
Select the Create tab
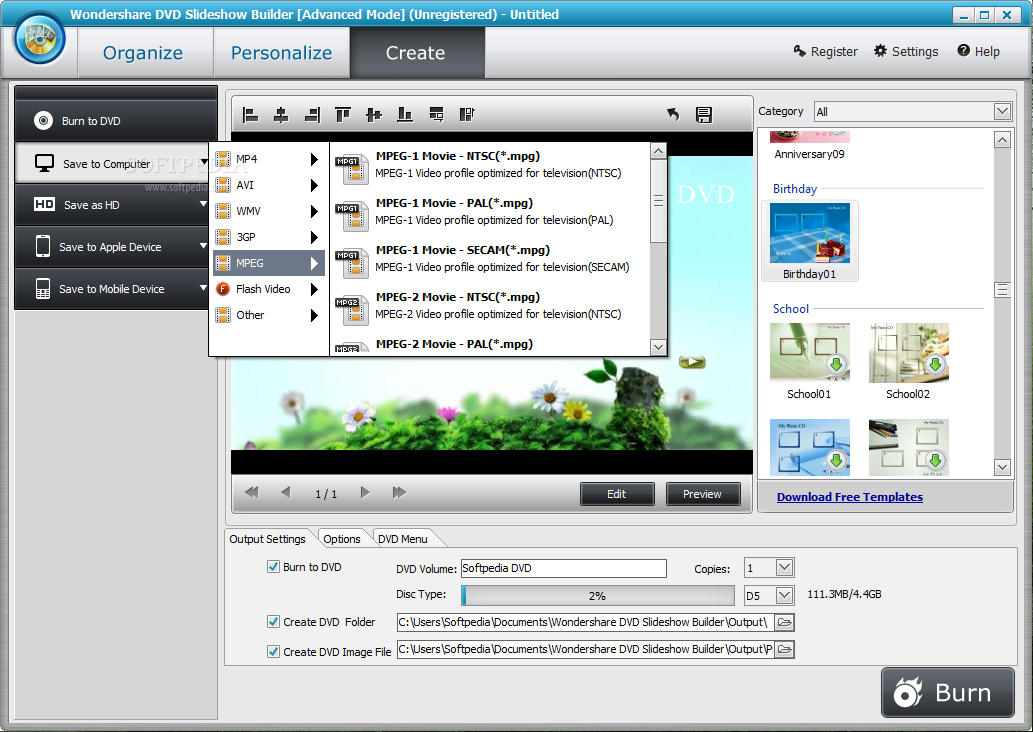417,53
